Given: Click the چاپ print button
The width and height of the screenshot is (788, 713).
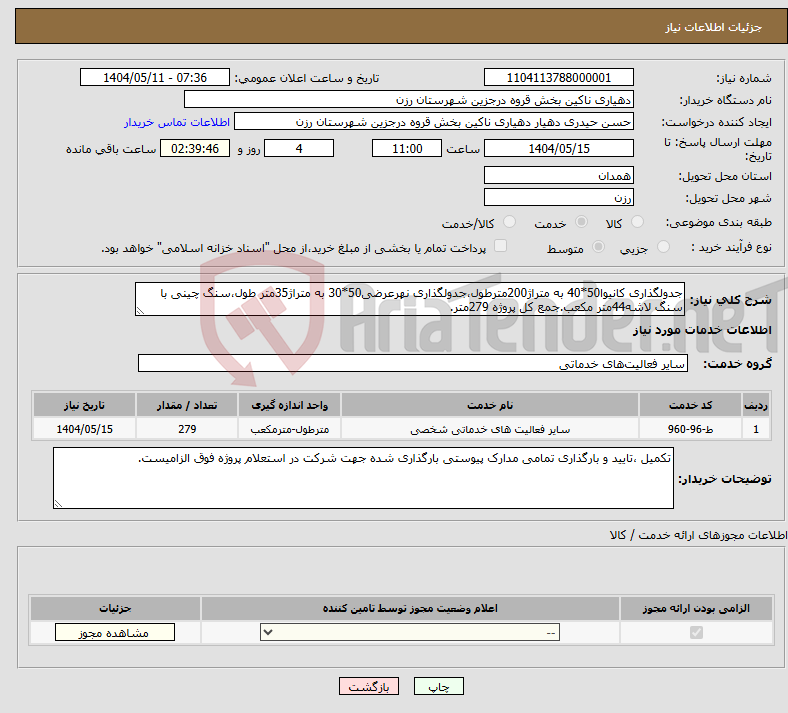Looking at the screenshot, I should point(439,686).
